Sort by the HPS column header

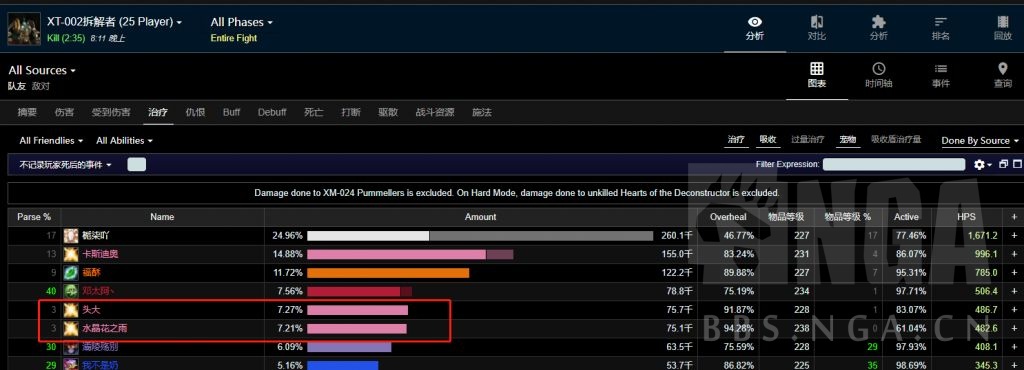click(x=966, y=217)
